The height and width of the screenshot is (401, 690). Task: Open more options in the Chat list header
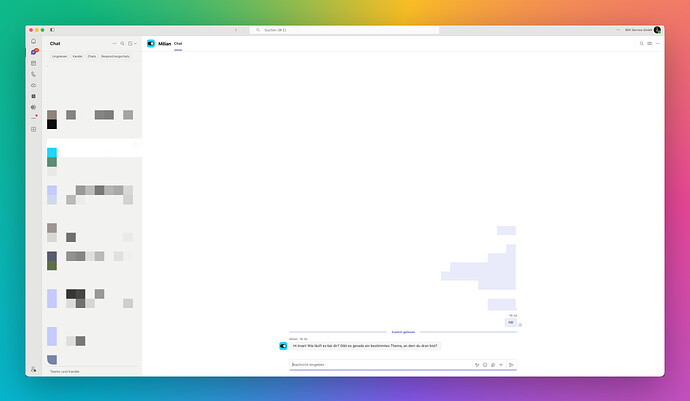pyautogui.click(x=114, y=44)
